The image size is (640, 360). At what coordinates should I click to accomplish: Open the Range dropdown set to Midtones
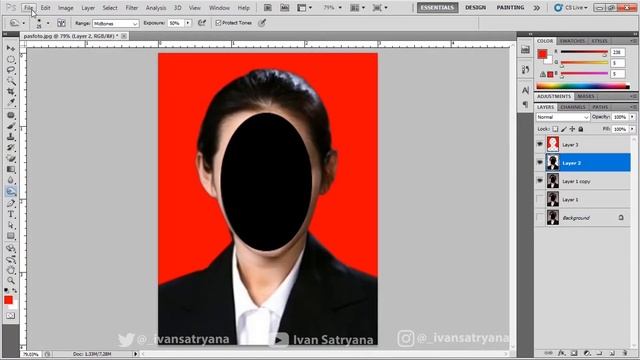(x=116, y=24)
